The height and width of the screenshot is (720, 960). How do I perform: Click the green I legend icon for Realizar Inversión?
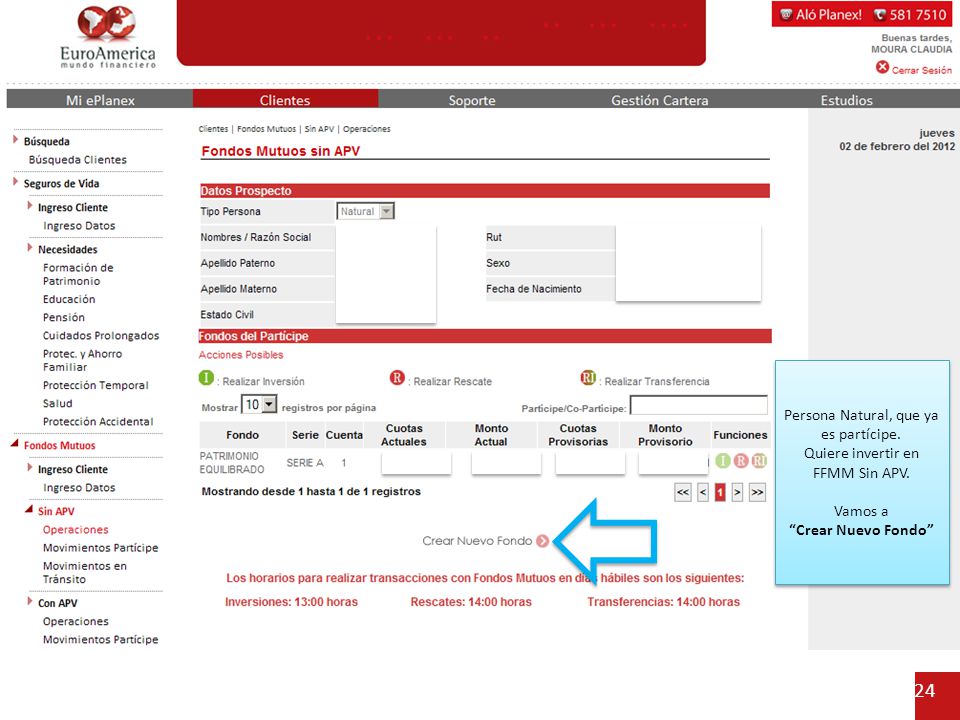pos(206,378)
